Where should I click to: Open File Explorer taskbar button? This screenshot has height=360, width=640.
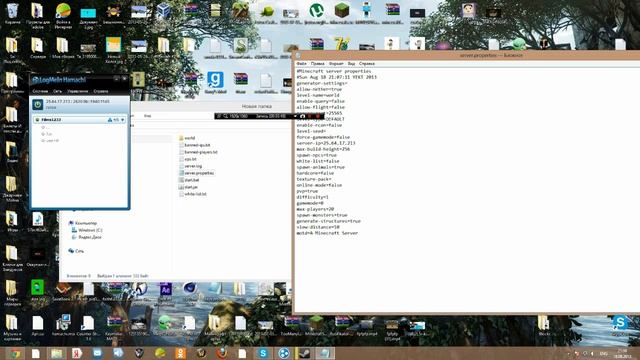point(56,353)
